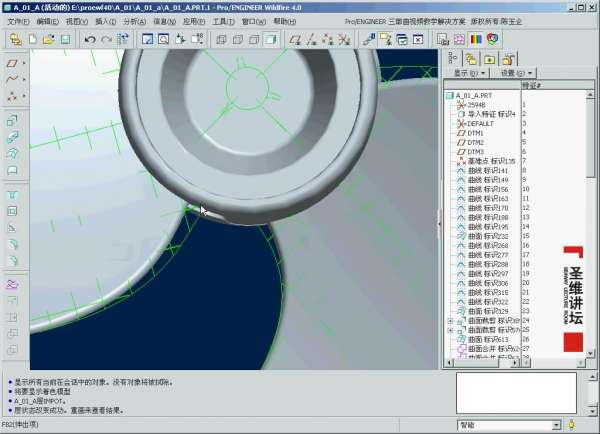Switch to the folder browser navigator tab
Viewport: 600px width, 434px height.
471,59
